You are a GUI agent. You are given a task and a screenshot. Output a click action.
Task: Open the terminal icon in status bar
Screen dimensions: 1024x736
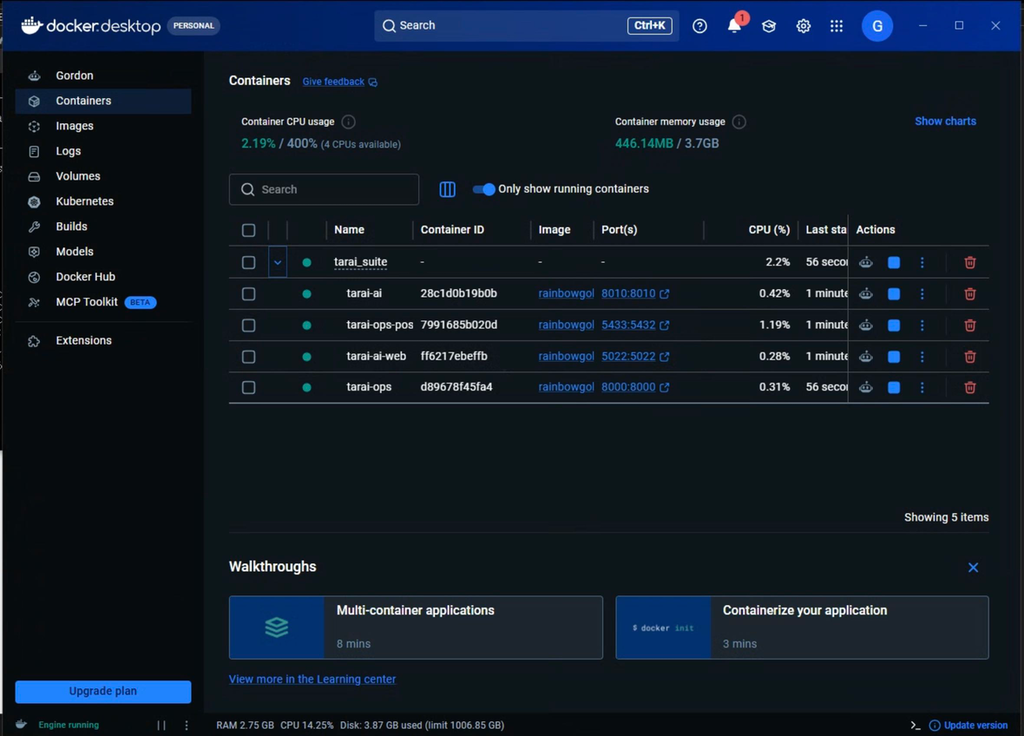point(916,726)
